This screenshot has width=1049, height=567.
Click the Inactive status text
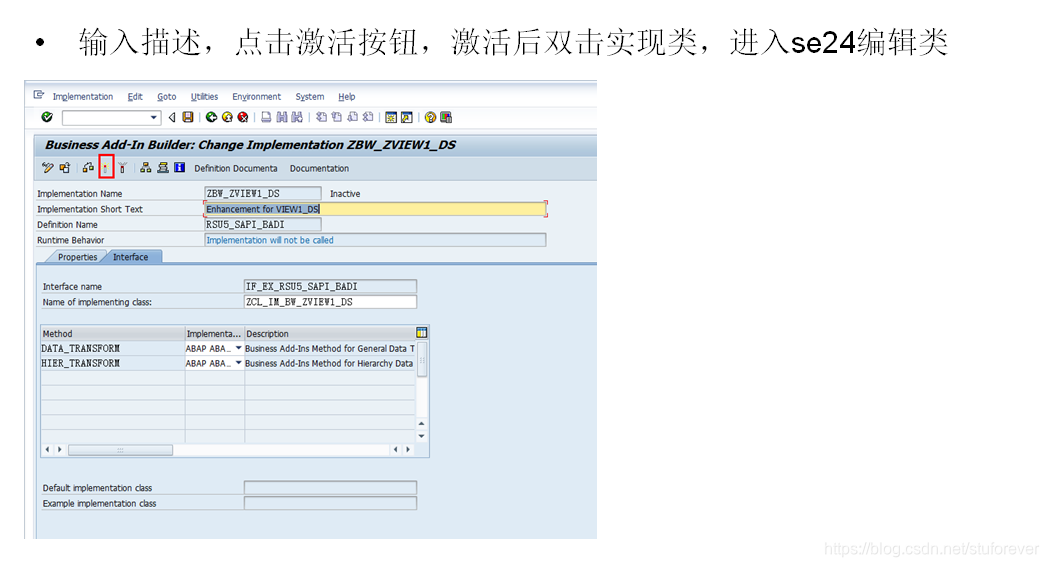pos(345,194)
